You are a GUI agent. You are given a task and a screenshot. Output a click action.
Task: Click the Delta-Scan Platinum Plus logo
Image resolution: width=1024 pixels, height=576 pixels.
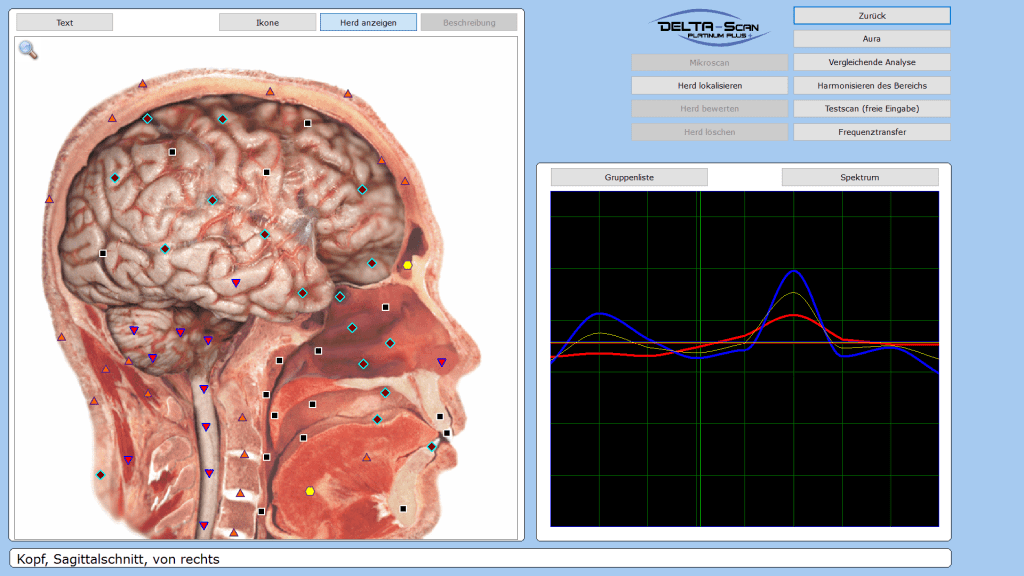tap(709, 27)
